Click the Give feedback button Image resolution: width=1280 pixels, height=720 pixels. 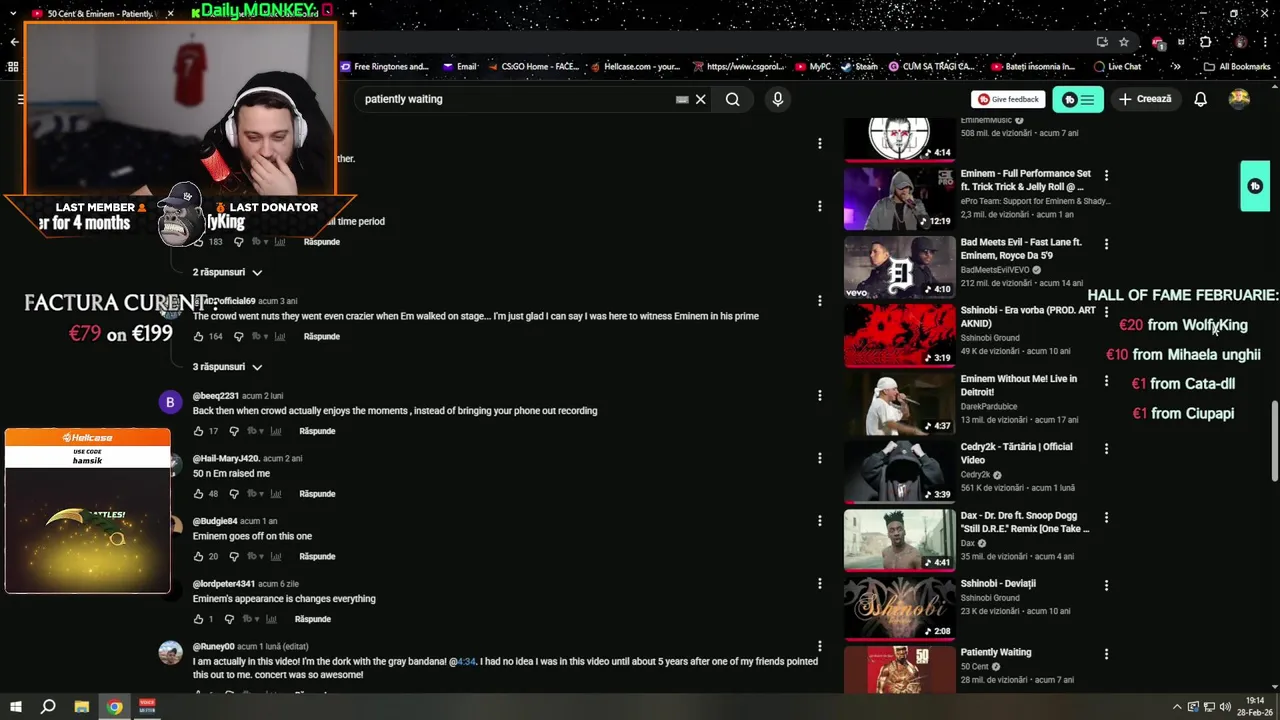pos(1008,99)
